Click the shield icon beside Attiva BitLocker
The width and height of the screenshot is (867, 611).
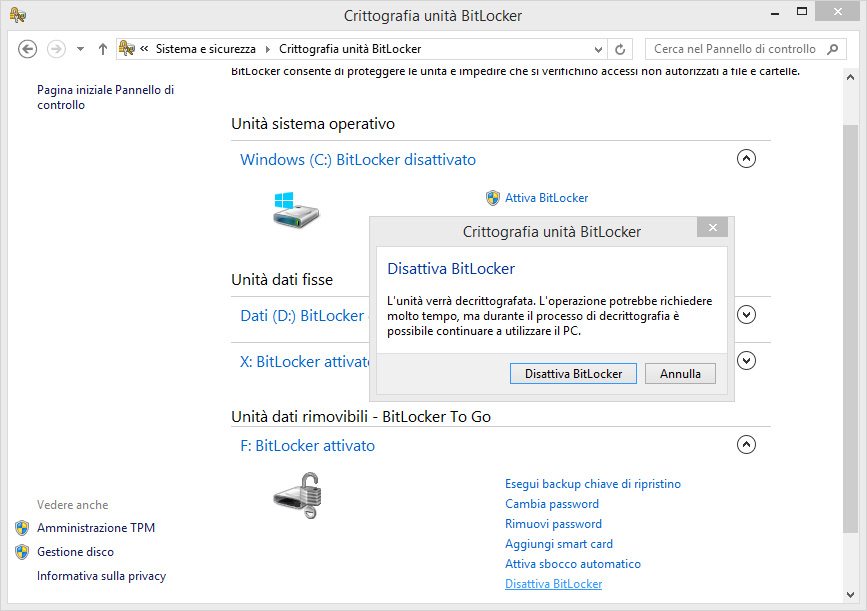[x=492, y=198]
